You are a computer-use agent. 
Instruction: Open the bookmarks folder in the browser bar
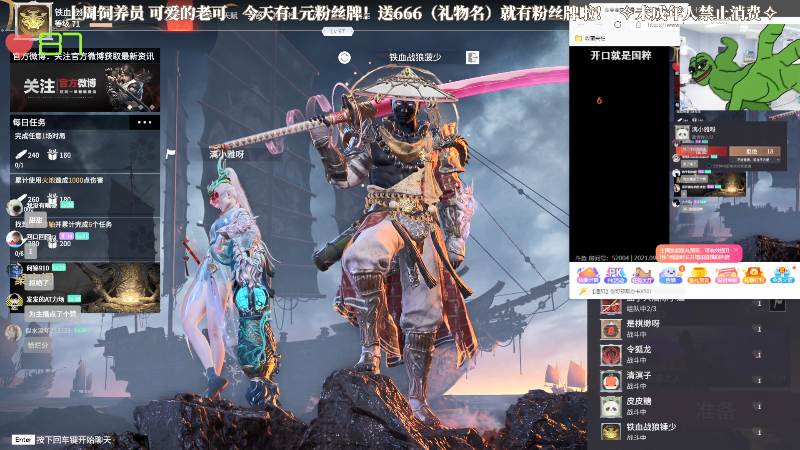point(590,38)
